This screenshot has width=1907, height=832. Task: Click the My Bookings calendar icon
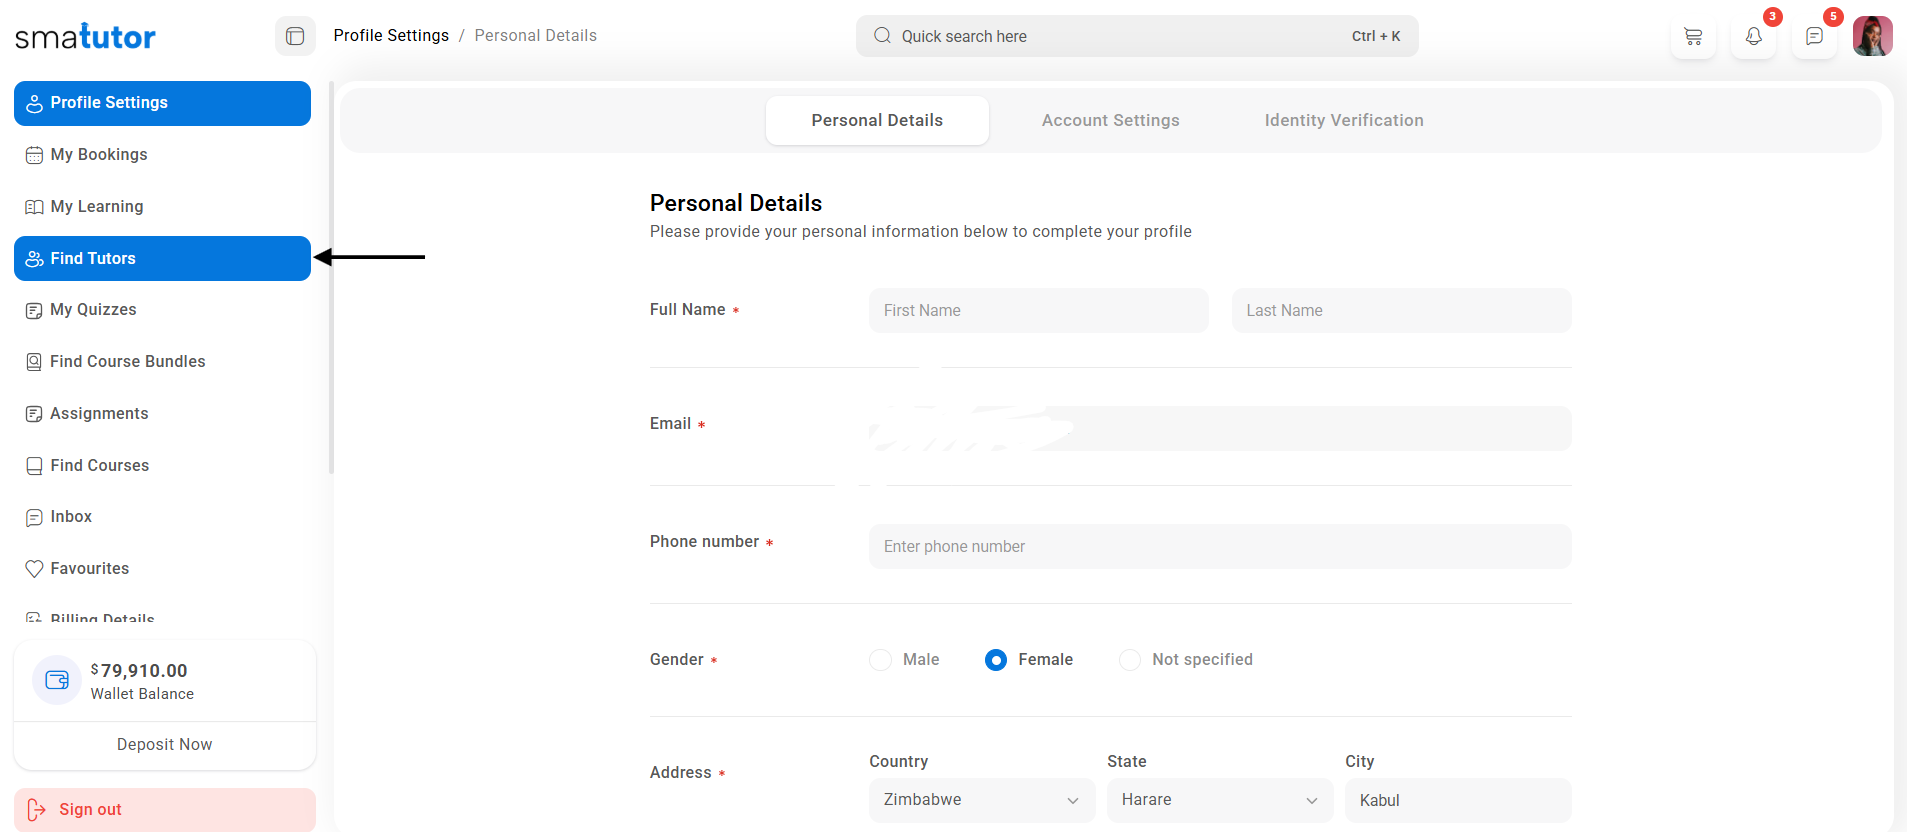[x=34, y=155]
